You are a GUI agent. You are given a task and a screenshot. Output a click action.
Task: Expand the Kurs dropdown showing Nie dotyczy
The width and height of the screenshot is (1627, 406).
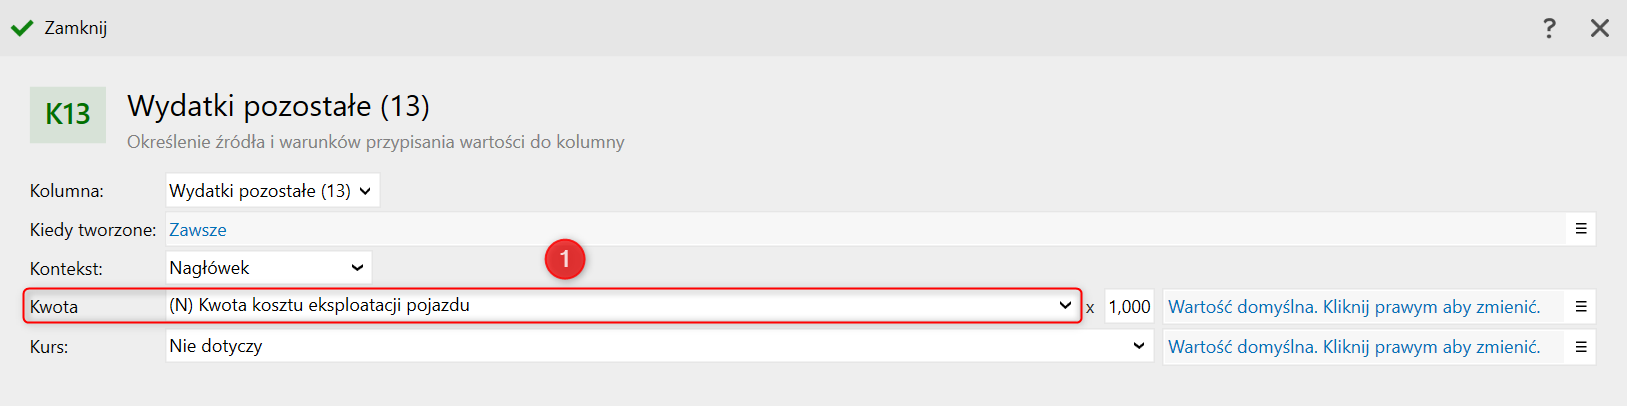click(659, 346)
